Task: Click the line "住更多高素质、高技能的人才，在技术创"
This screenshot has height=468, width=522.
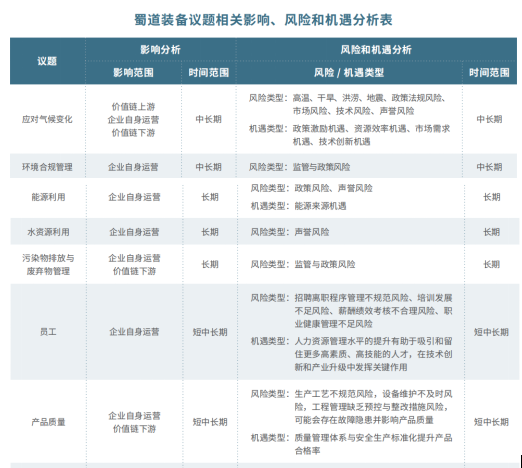Action: tap(373, 354)
